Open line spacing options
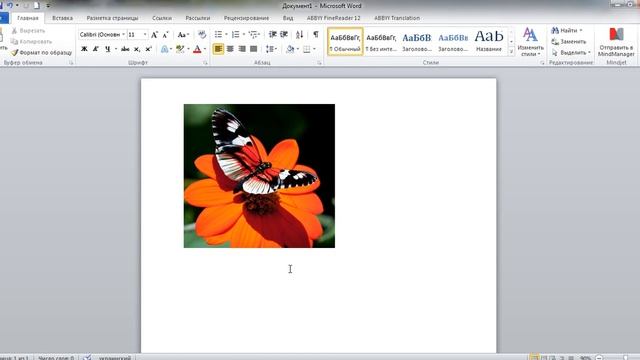 pos(271,49)
